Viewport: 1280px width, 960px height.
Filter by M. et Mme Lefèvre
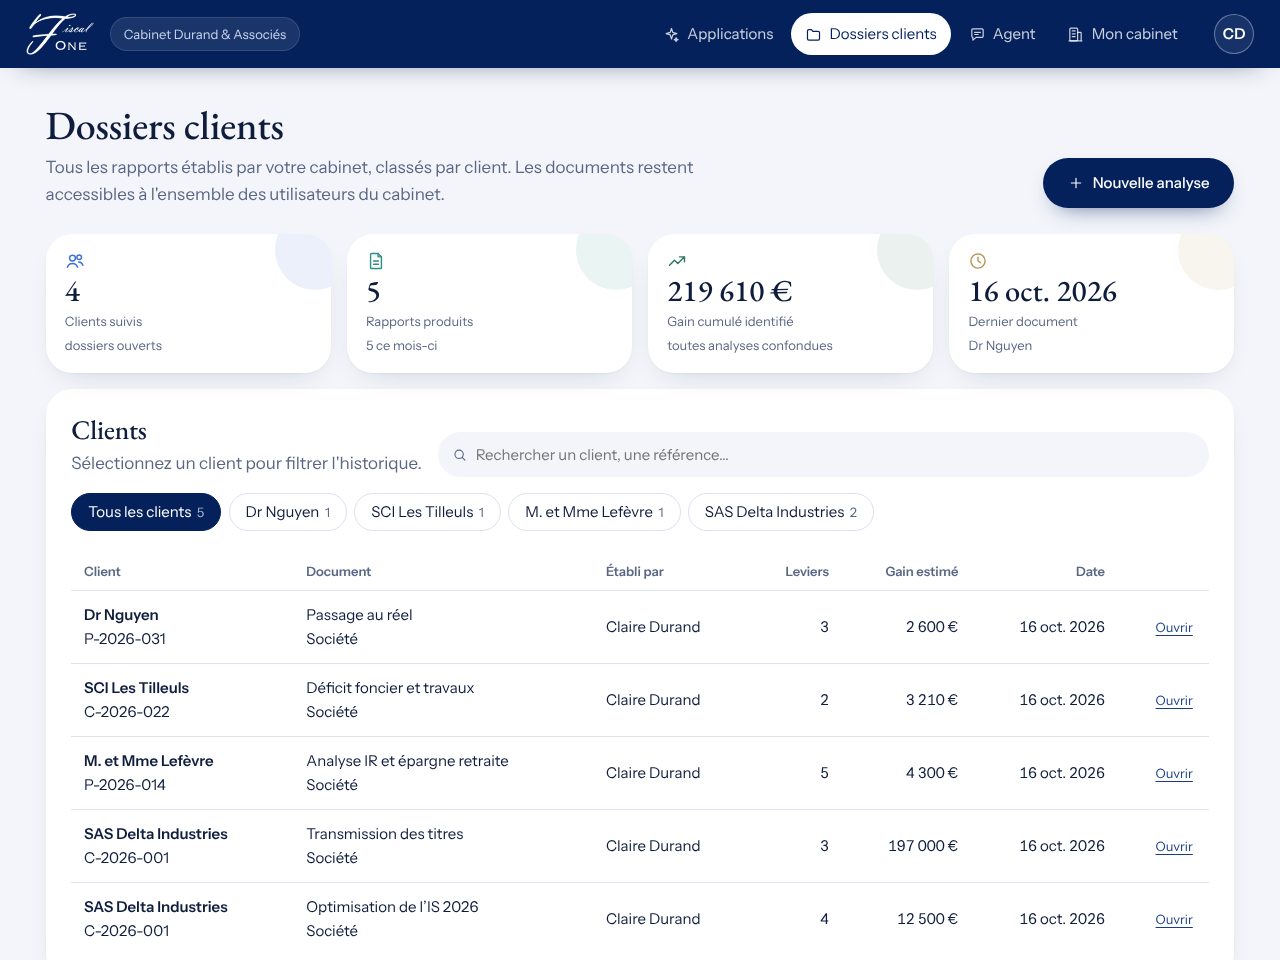coord(595,512)
